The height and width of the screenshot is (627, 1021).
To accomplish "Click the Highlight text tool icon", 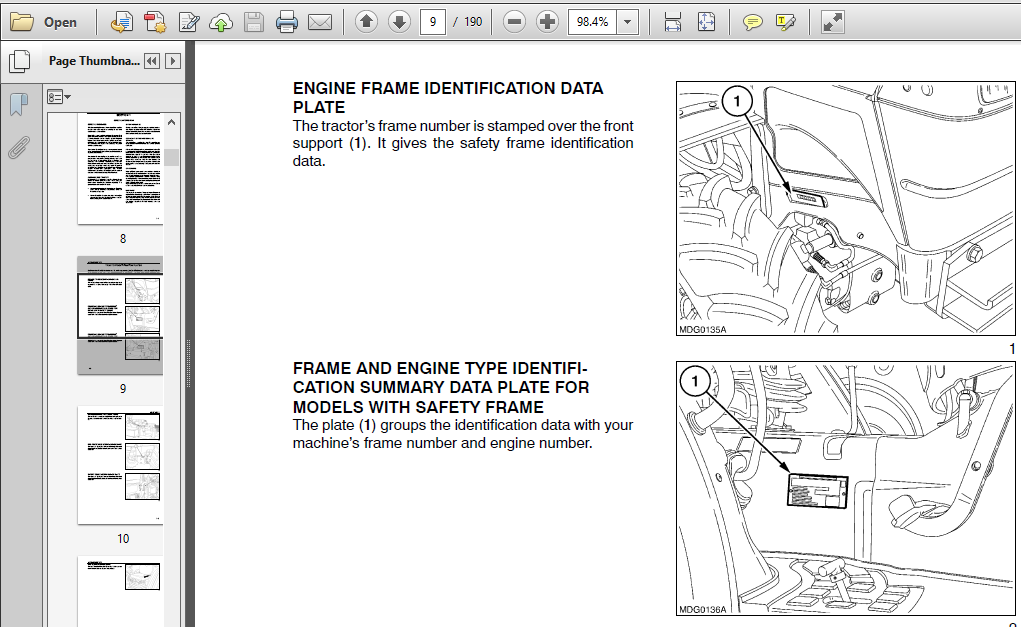I will (x=785, y=23).
